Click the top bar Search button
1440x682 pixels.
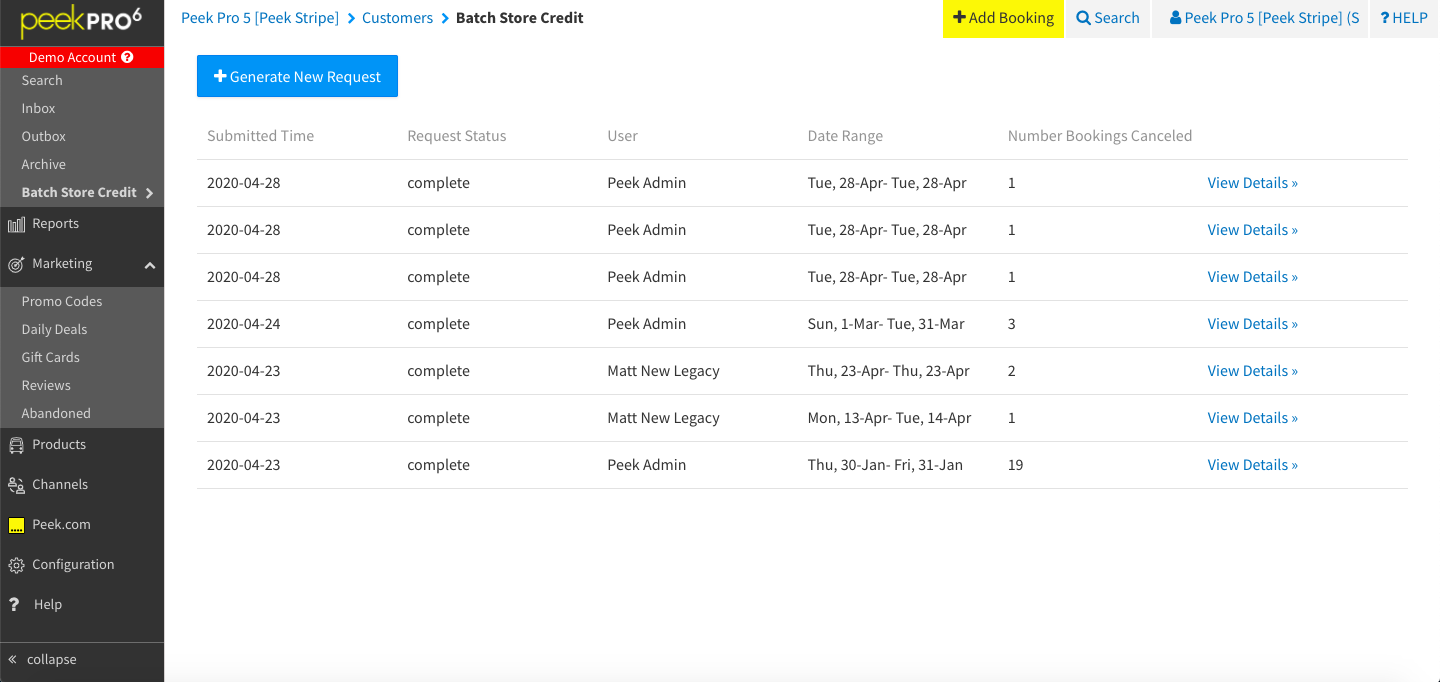click(1108, 18)
